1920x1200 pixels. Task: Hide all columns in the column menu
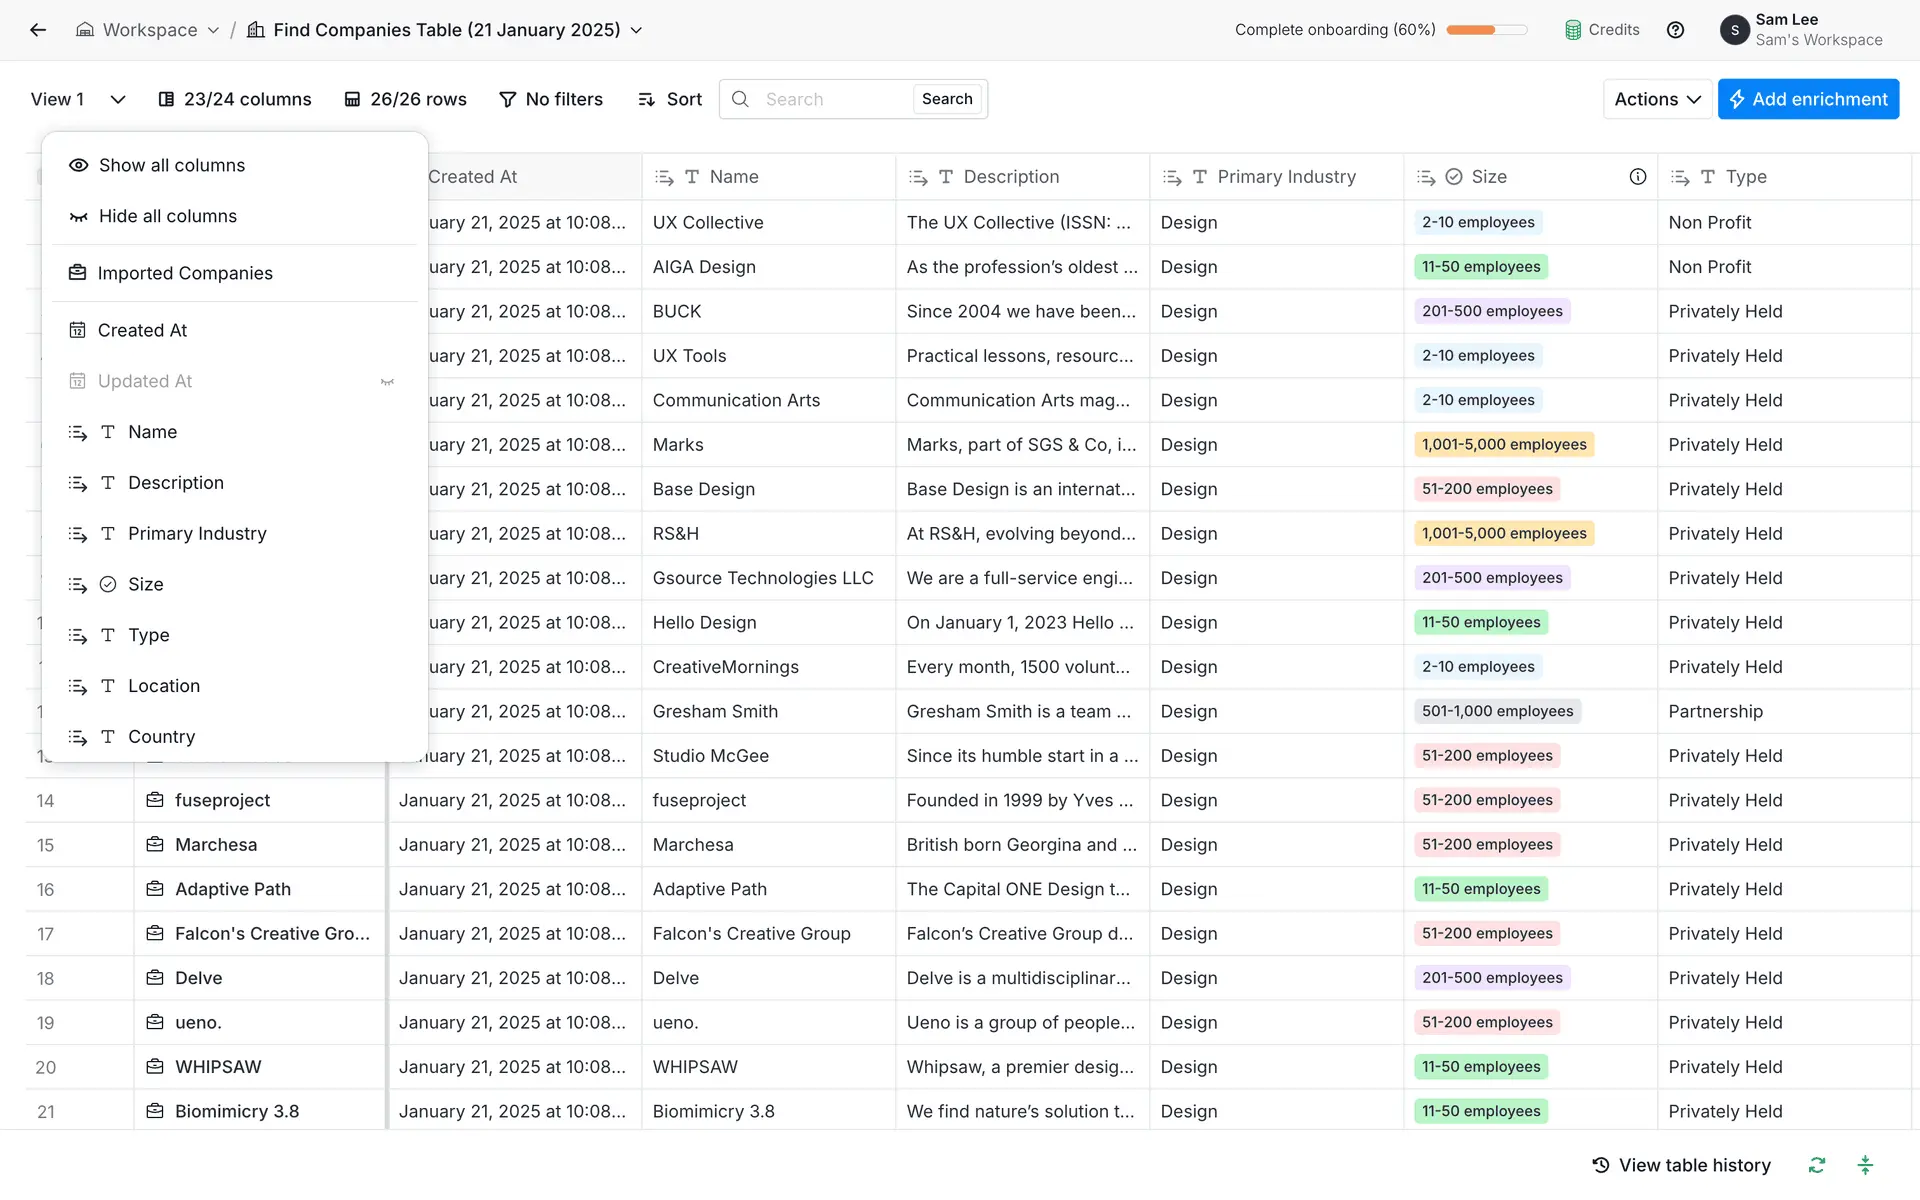pyautogui.click(x=167, y=216)
